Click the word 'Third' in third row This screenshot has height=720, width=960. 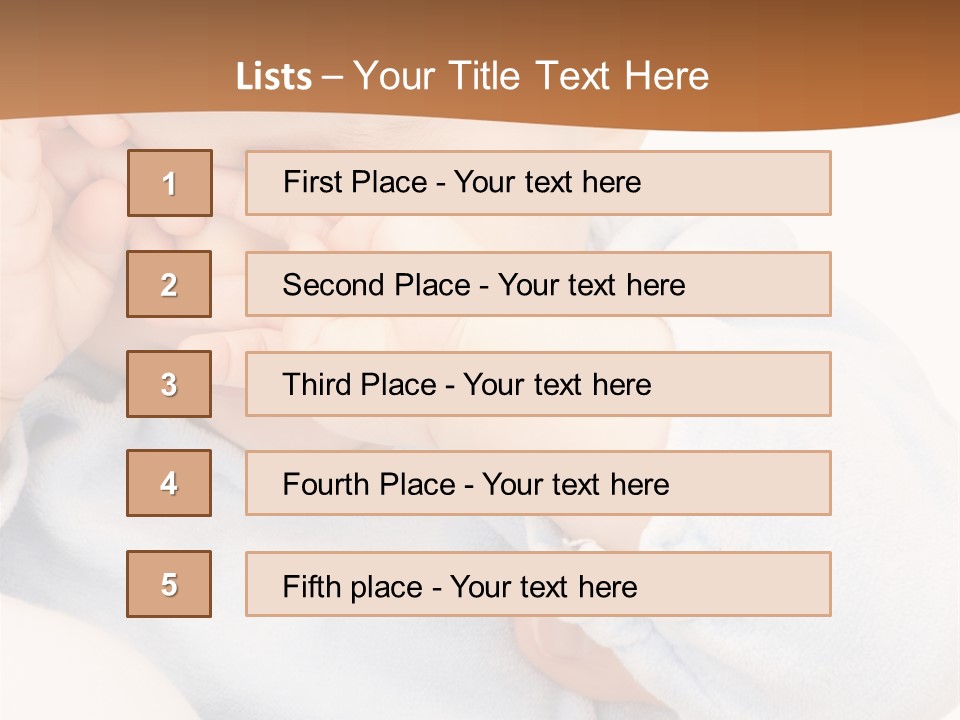[316, 385]
